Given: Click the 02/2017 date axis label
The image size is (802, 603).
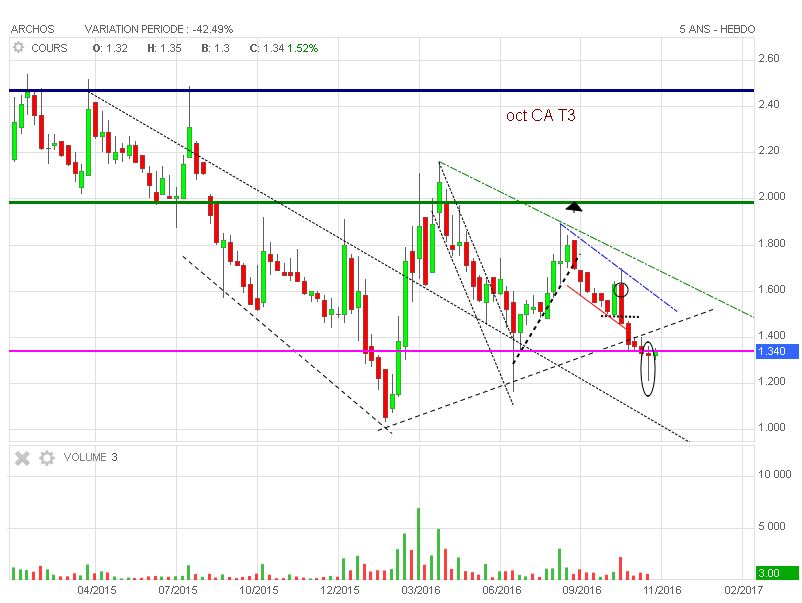Looking at the screenshot, I should pos(743,590).
